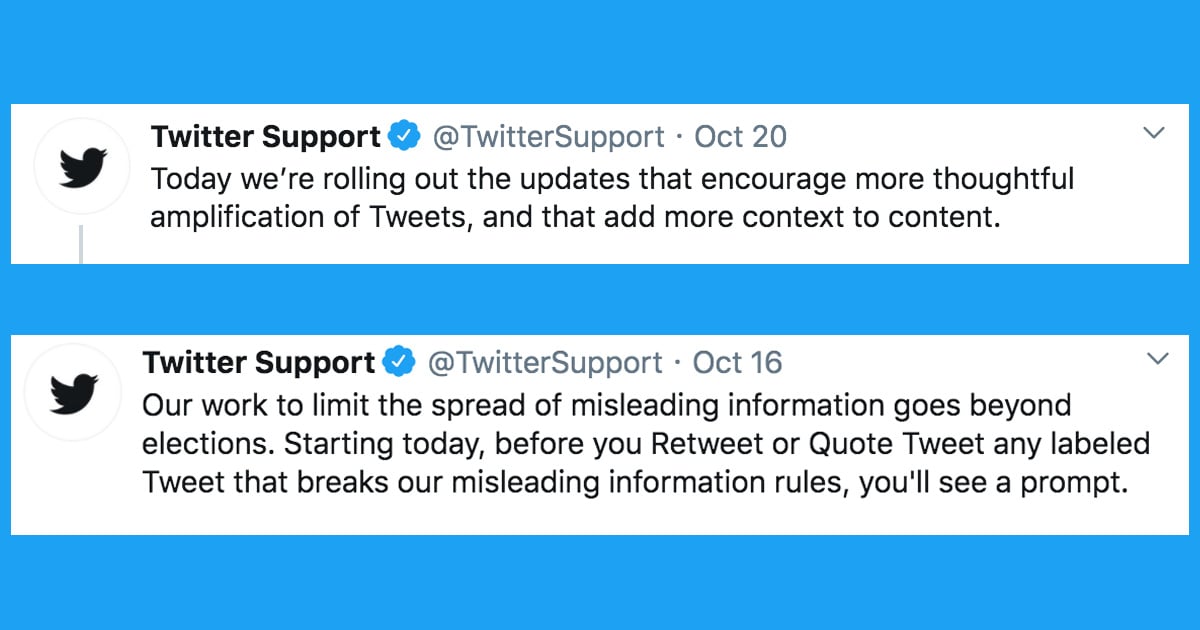The image size is (1200, 630).
Task: Select the blue verified badge next to Twitter Support
Action: (x=404, y=135)
